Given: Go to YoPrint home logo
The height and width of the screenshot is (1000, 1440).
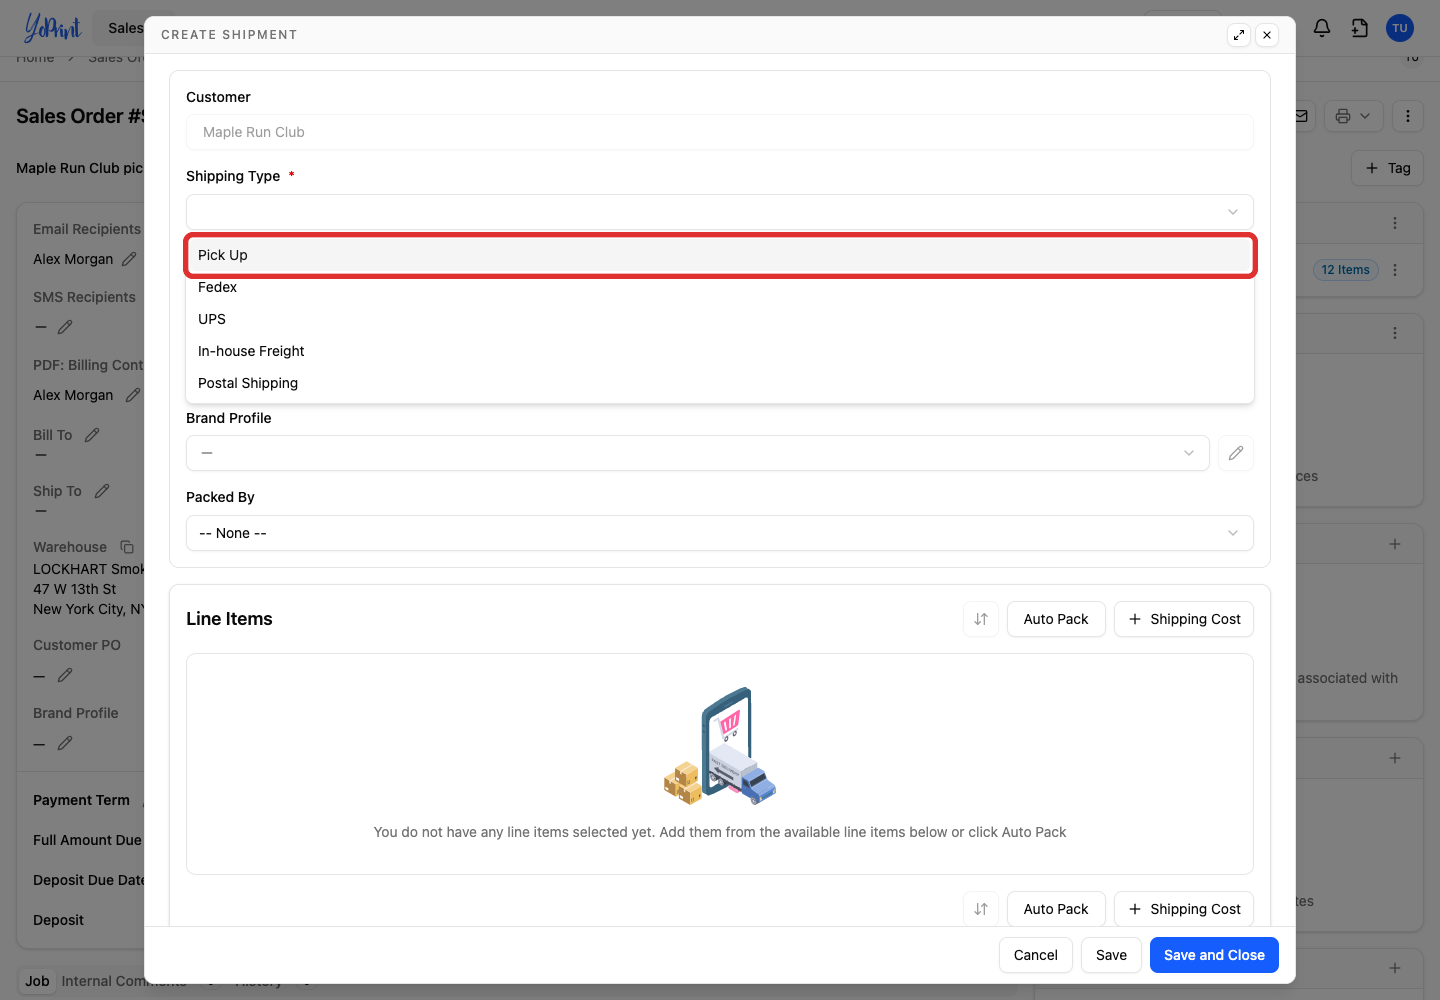Looking at the screenshot, I should (52, 28).
